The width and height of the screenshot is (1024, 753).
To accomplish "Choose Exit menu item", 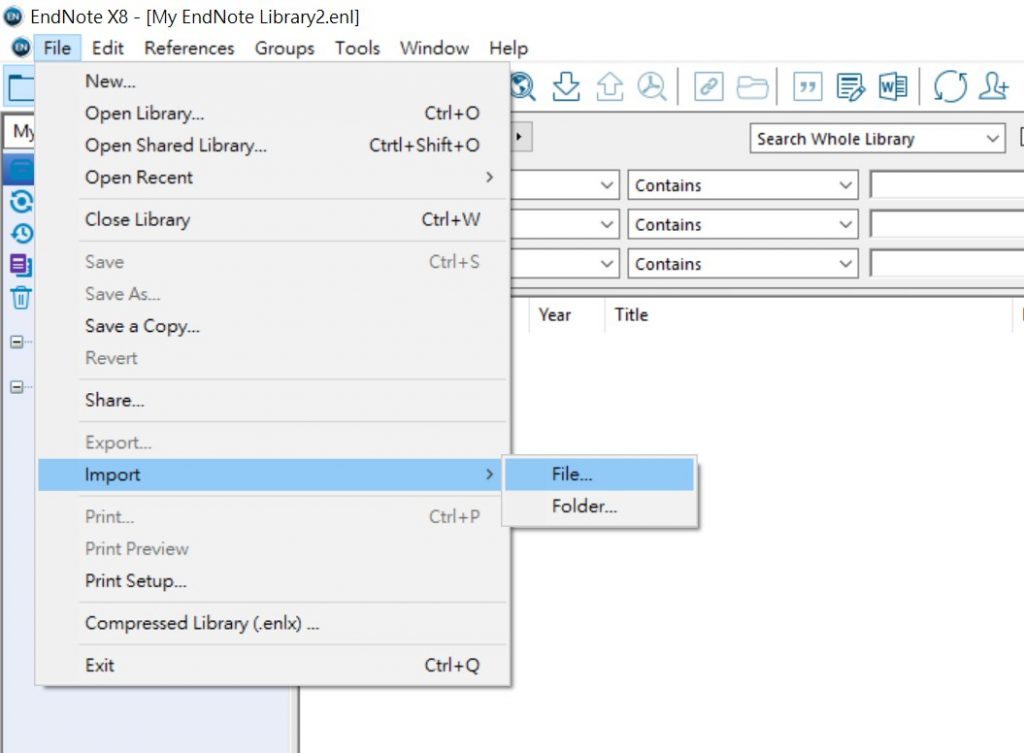I will (273, 665).
